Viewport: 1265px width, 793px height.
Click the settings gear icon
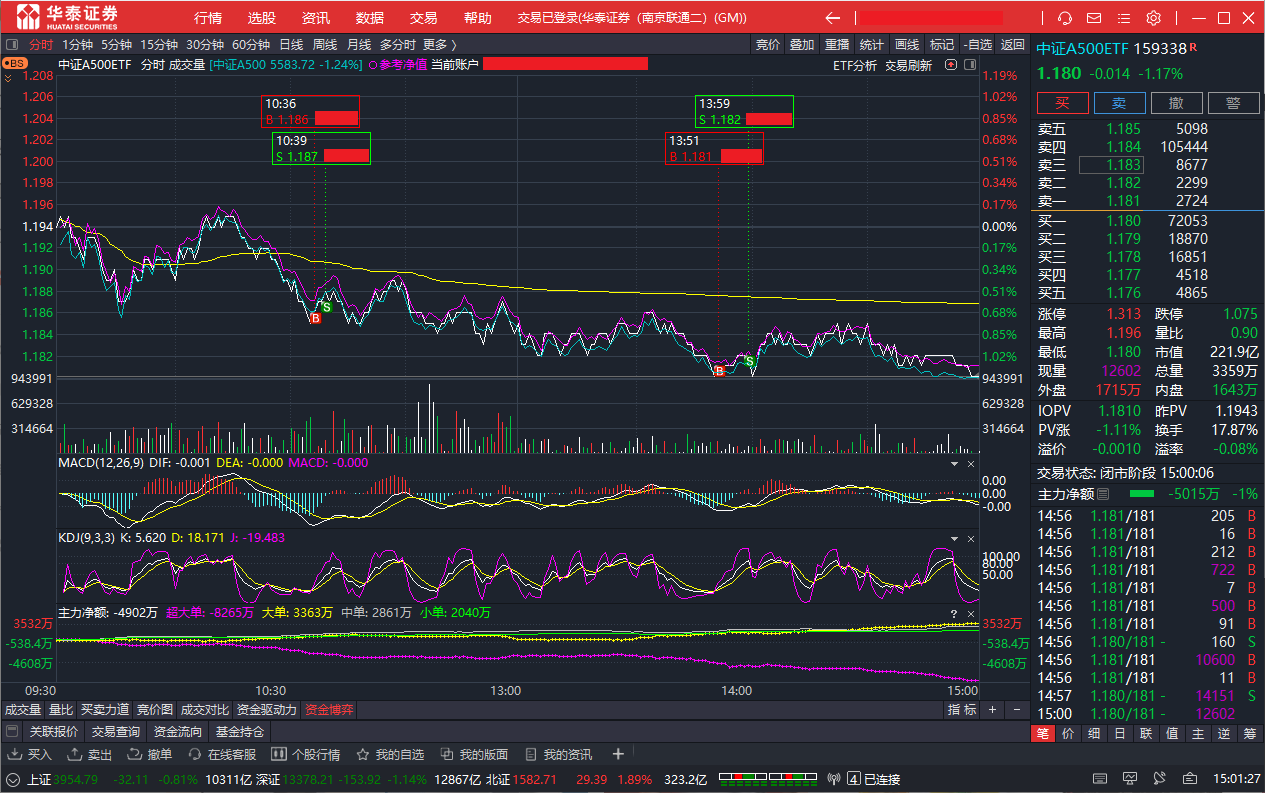point(1153,18)
